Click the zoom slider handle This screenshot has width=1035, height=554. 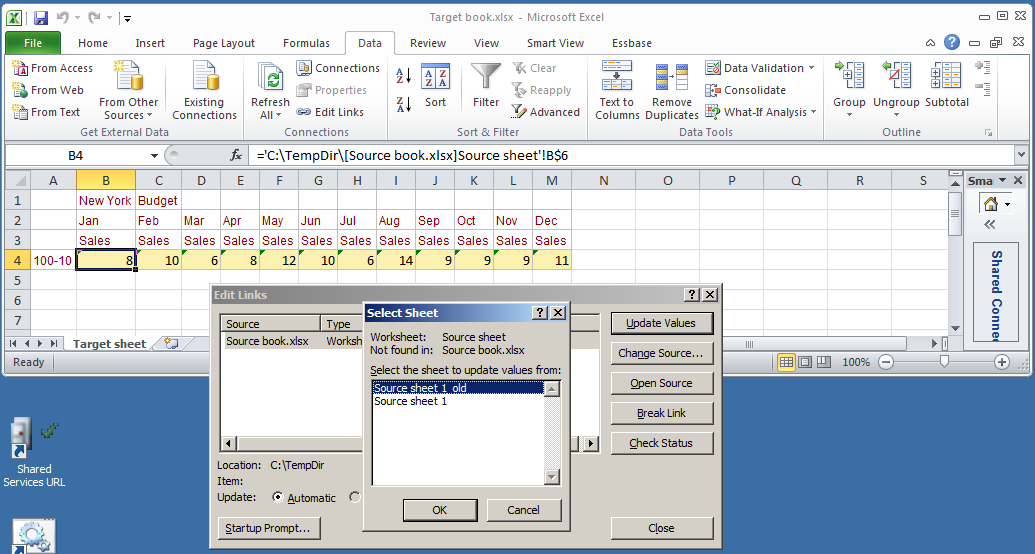click(x=945, y=361)
